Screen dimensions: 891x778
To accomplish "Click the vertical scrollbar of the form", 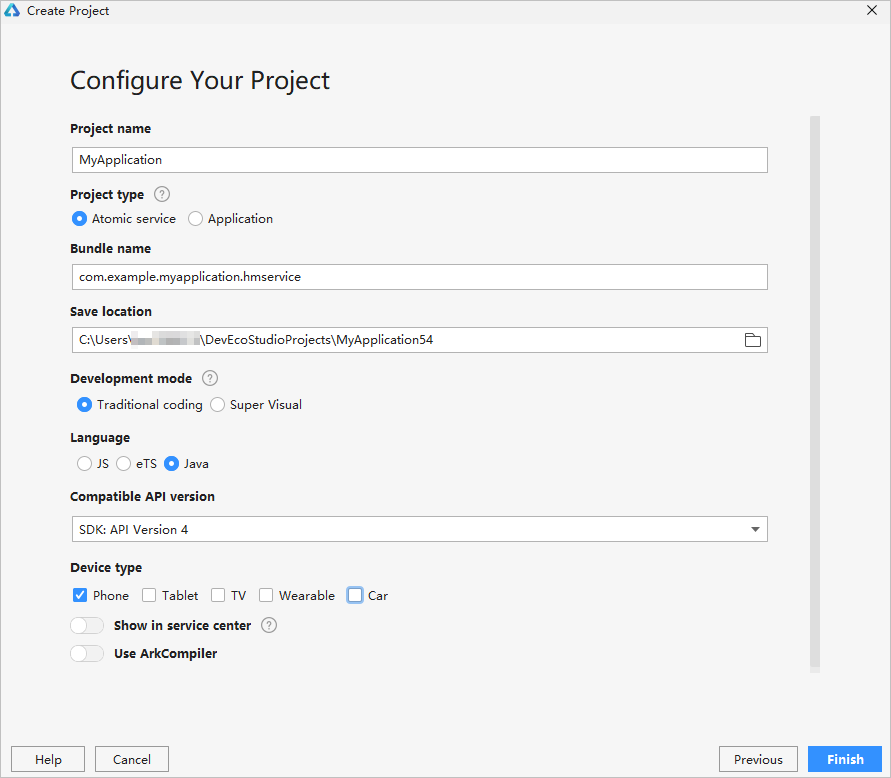I will [815, 390].
